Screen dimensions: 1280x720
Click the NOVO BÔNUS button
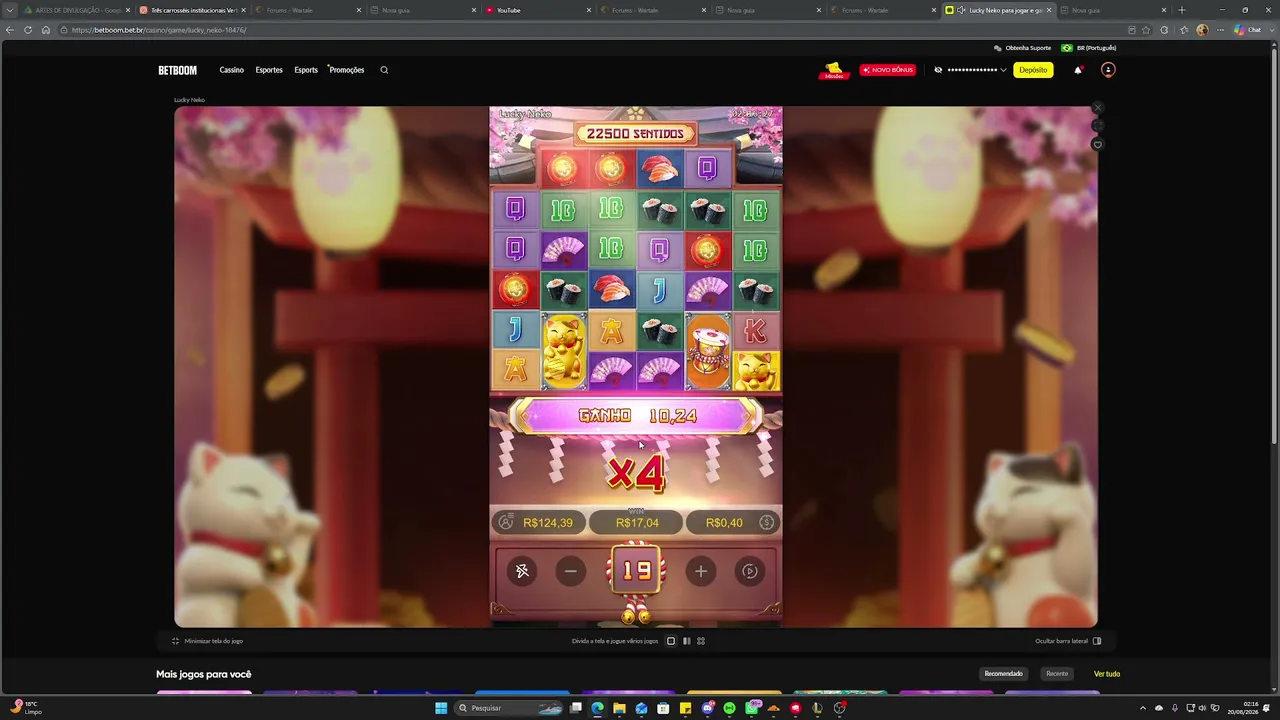tap(888, 70)
